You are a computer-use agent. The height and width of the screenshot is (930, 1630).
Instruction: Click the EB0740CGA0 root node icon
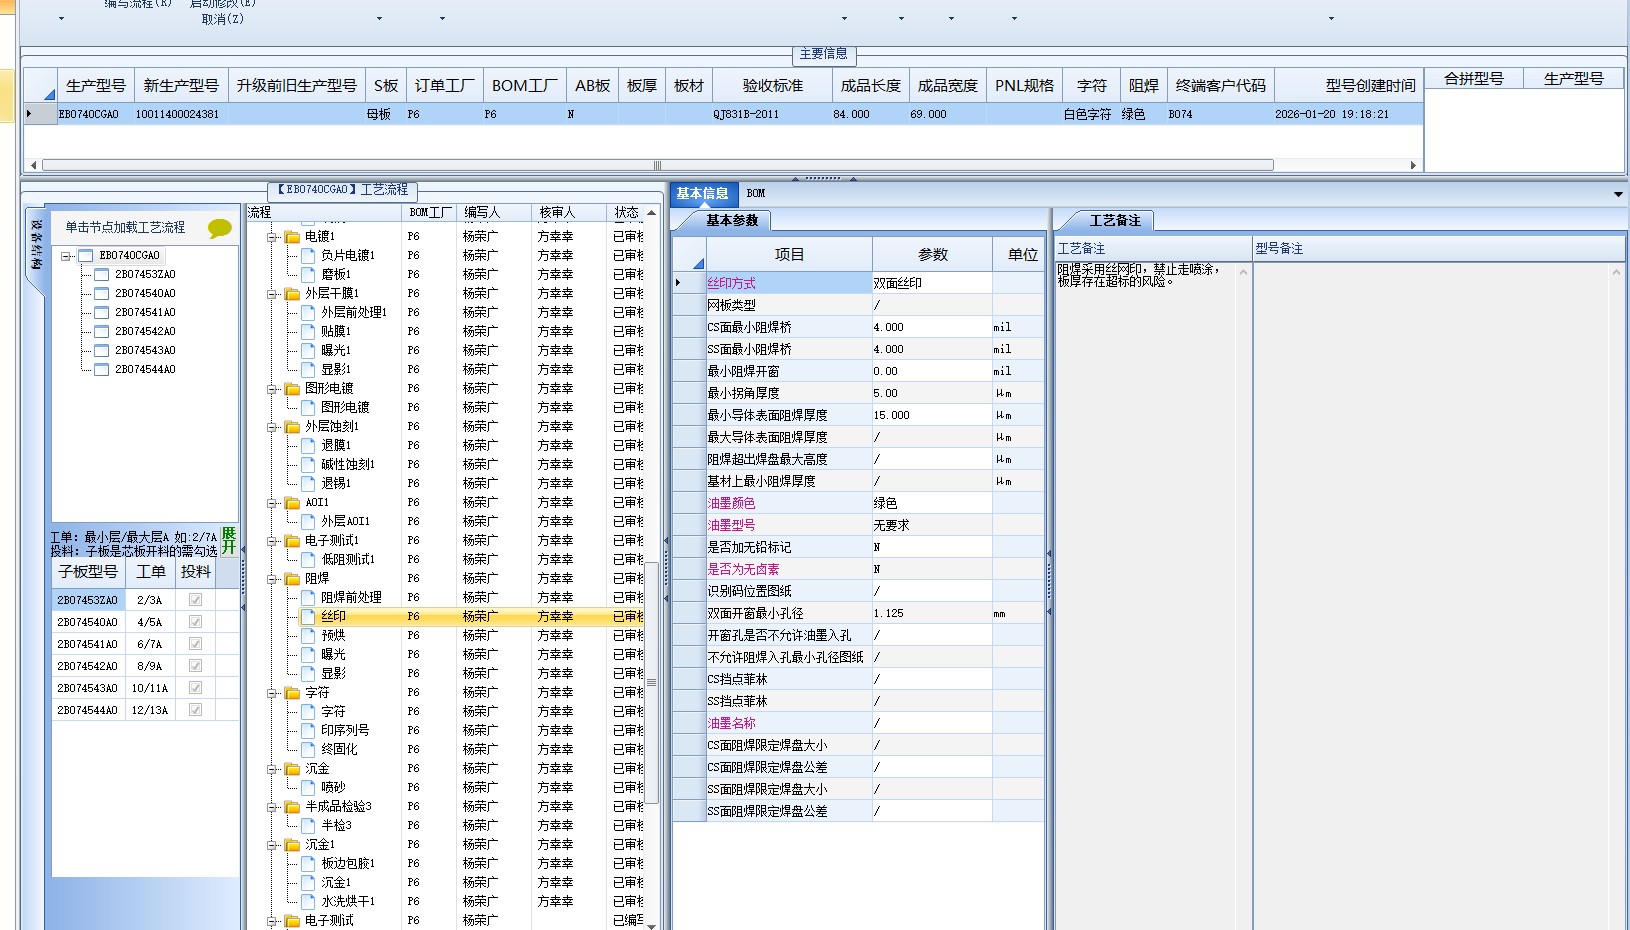click(86, 256)
